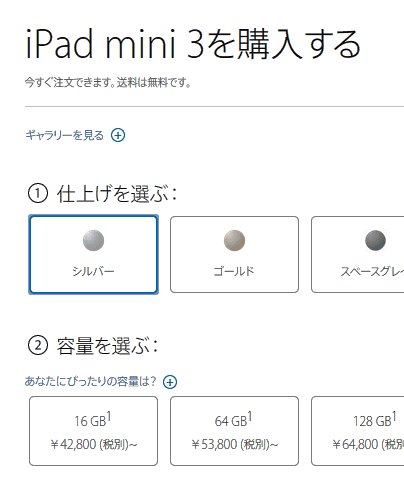
Task: Pick the スペースグレイ finish option
Action: 358,255
